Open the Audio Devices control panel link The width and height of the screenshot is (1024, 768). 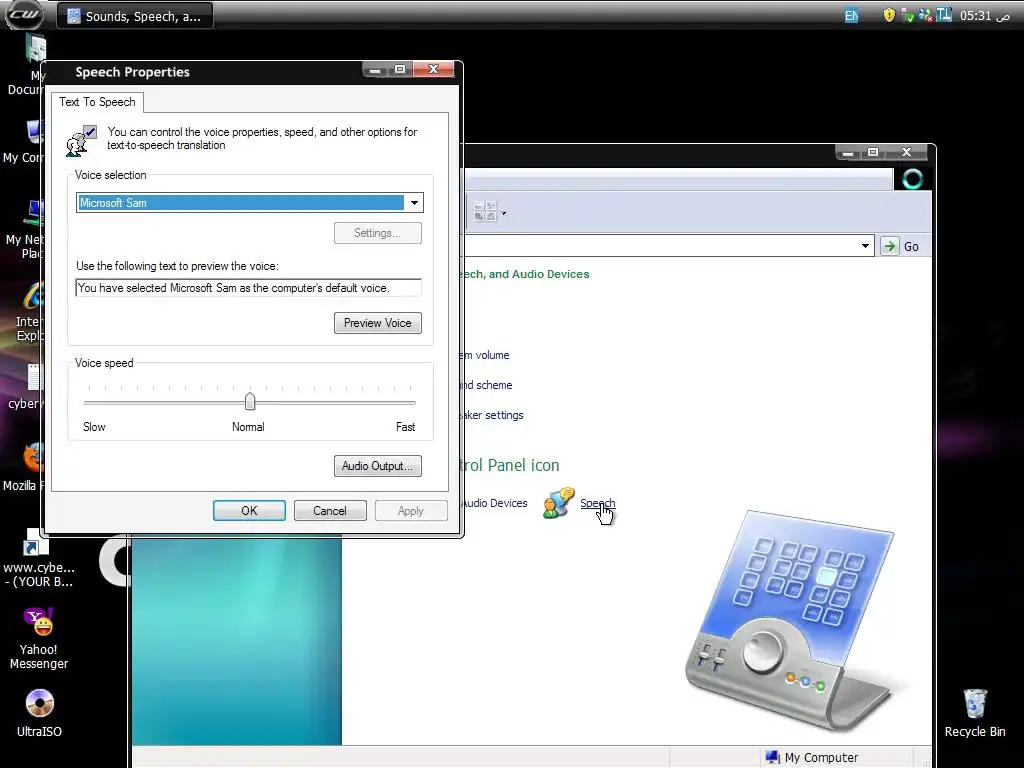point(496,504)
